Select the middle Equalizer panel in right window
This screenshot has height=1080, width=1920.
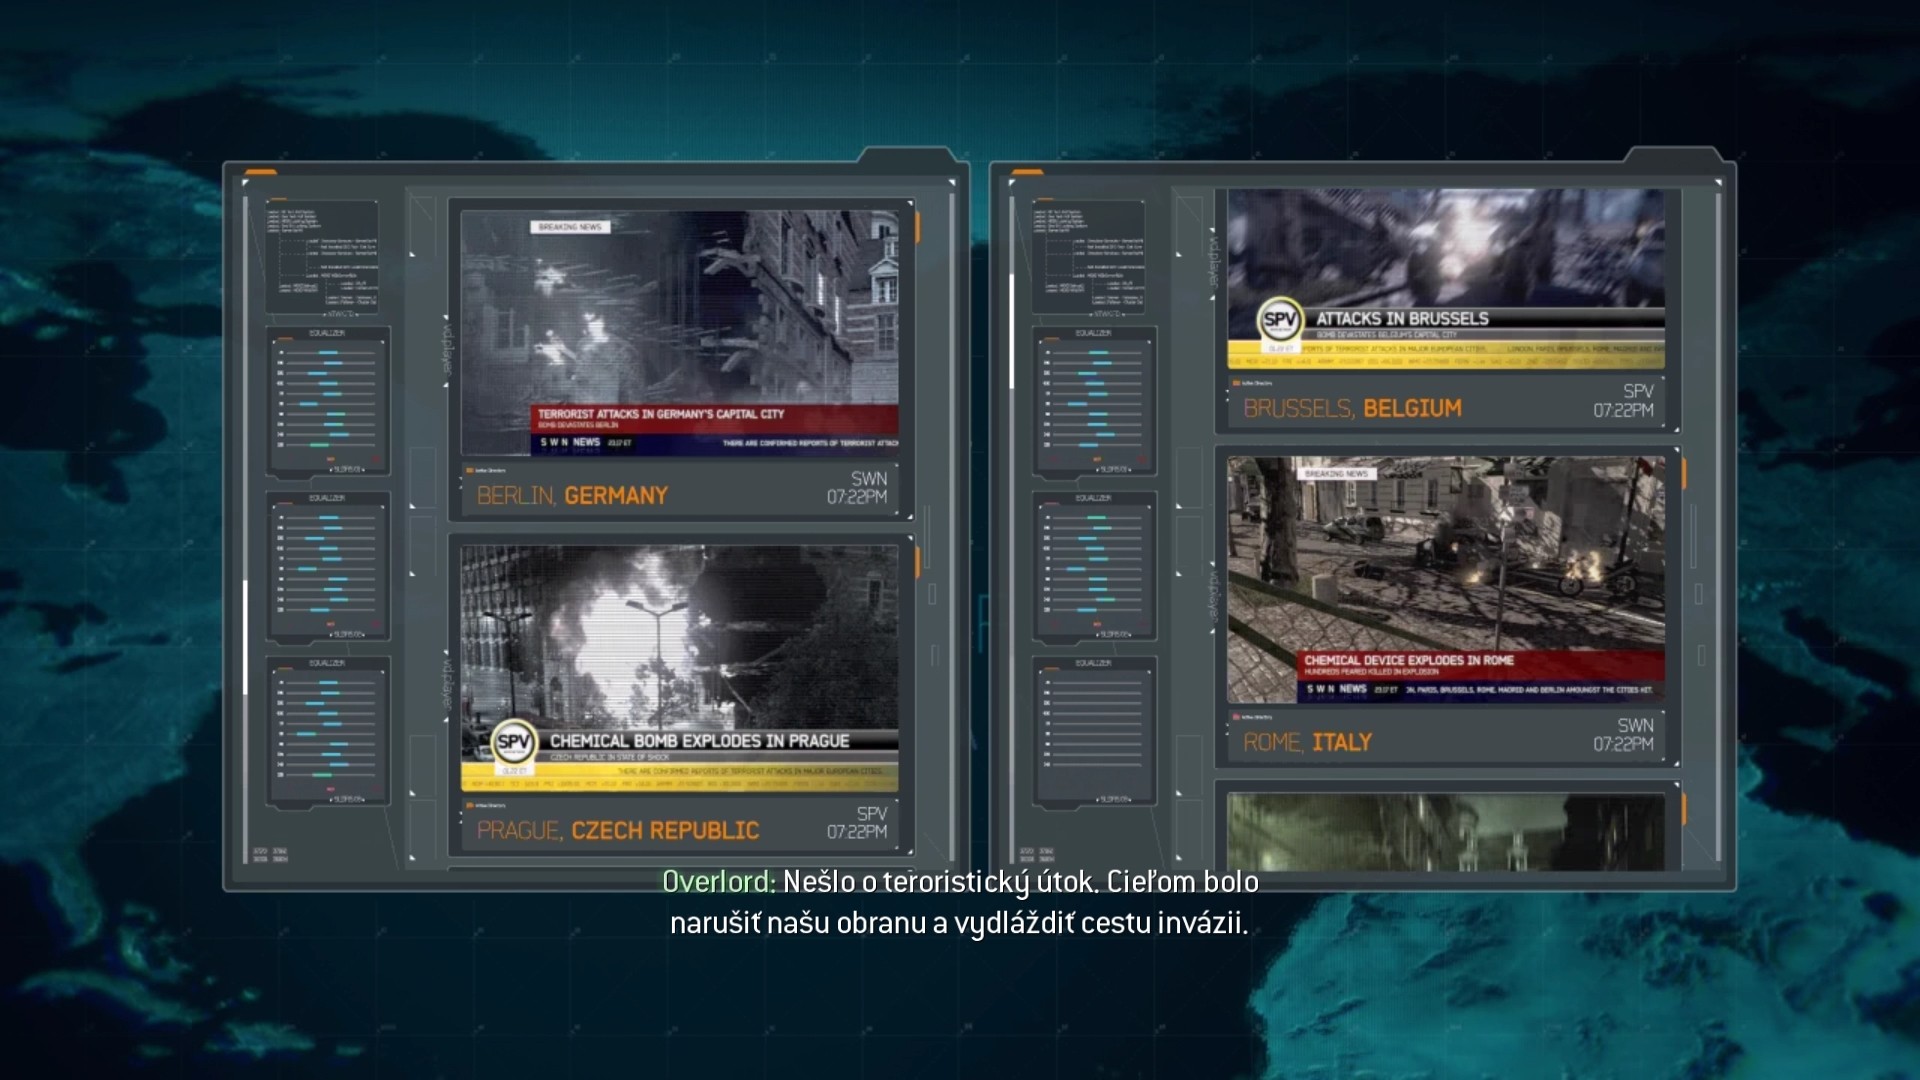1095,566
